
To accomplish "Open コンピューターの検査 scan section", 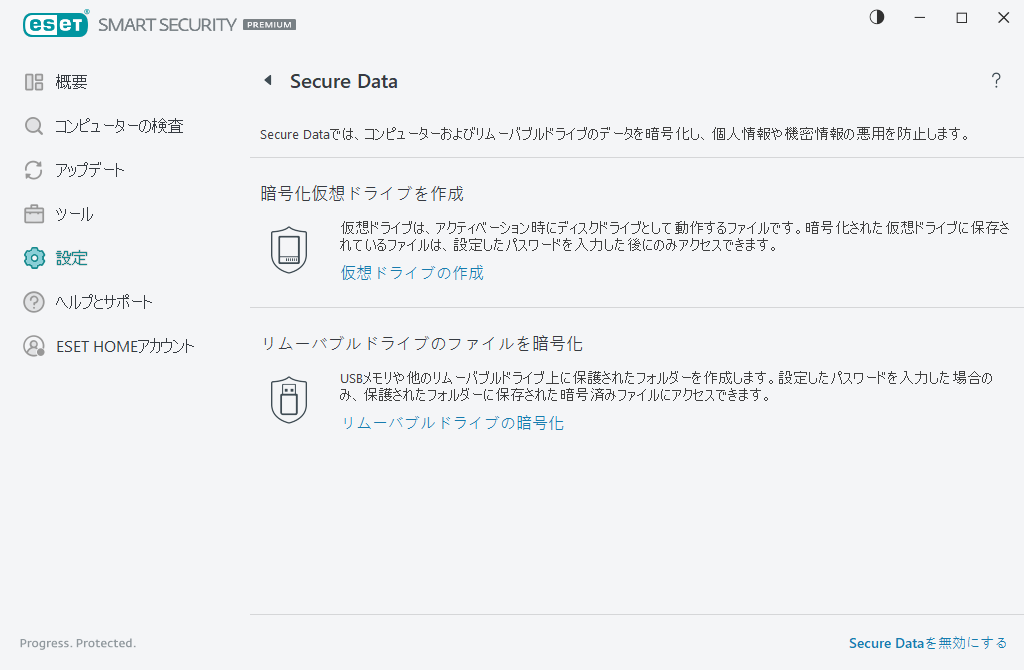I will tap(33, 126).
